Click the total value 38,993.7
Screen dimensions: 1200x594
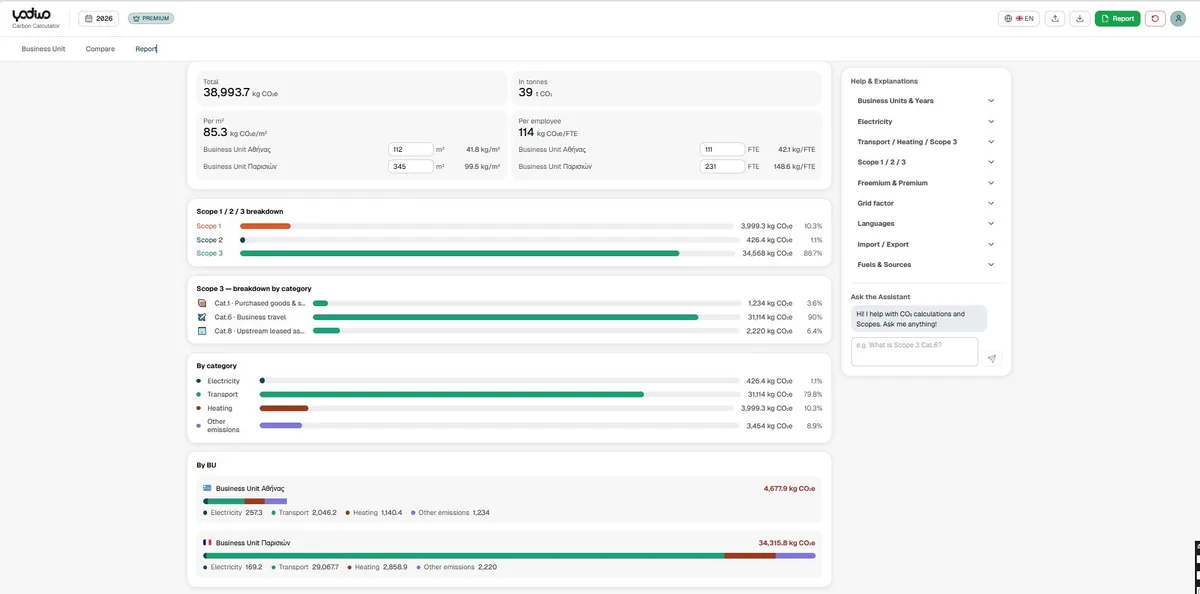click(x=227, y=92)
